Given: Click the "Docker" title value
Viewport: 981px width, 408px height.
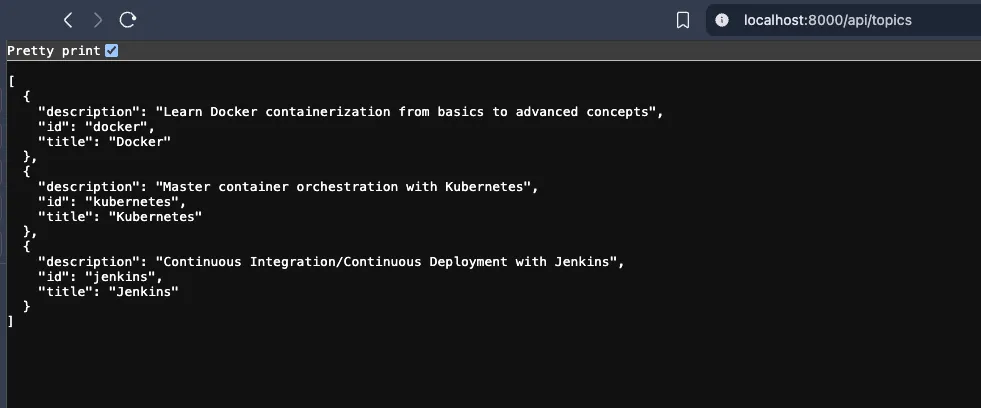Looking at the screenshot, I should tap(140, 142).
